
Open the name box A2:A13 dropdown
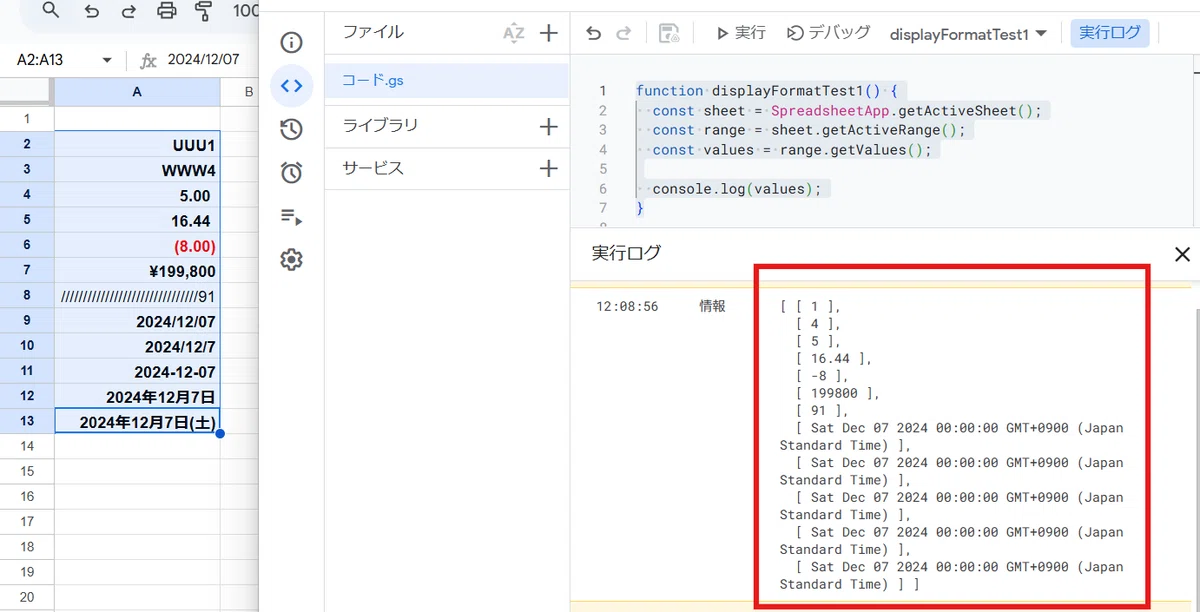click(x=107, y=60)
